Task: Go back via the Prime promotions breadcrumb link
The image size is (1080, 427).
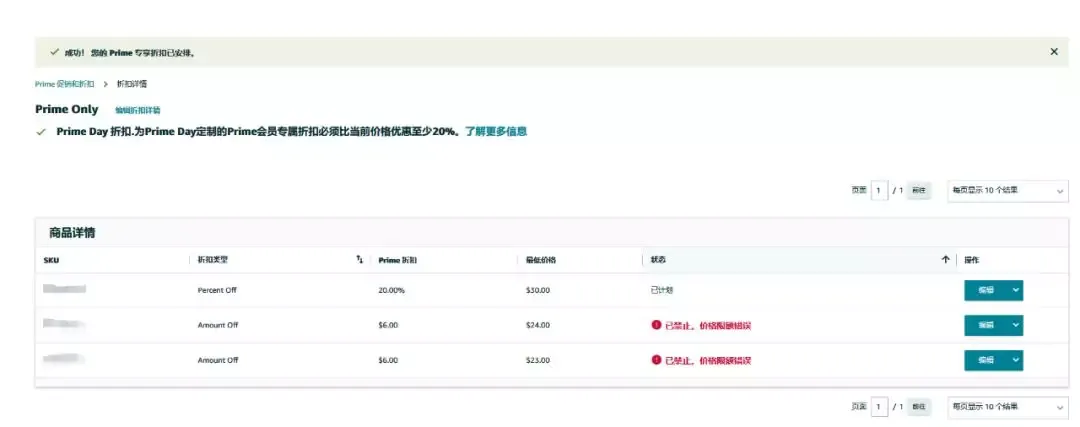Action: pos(65,84)
